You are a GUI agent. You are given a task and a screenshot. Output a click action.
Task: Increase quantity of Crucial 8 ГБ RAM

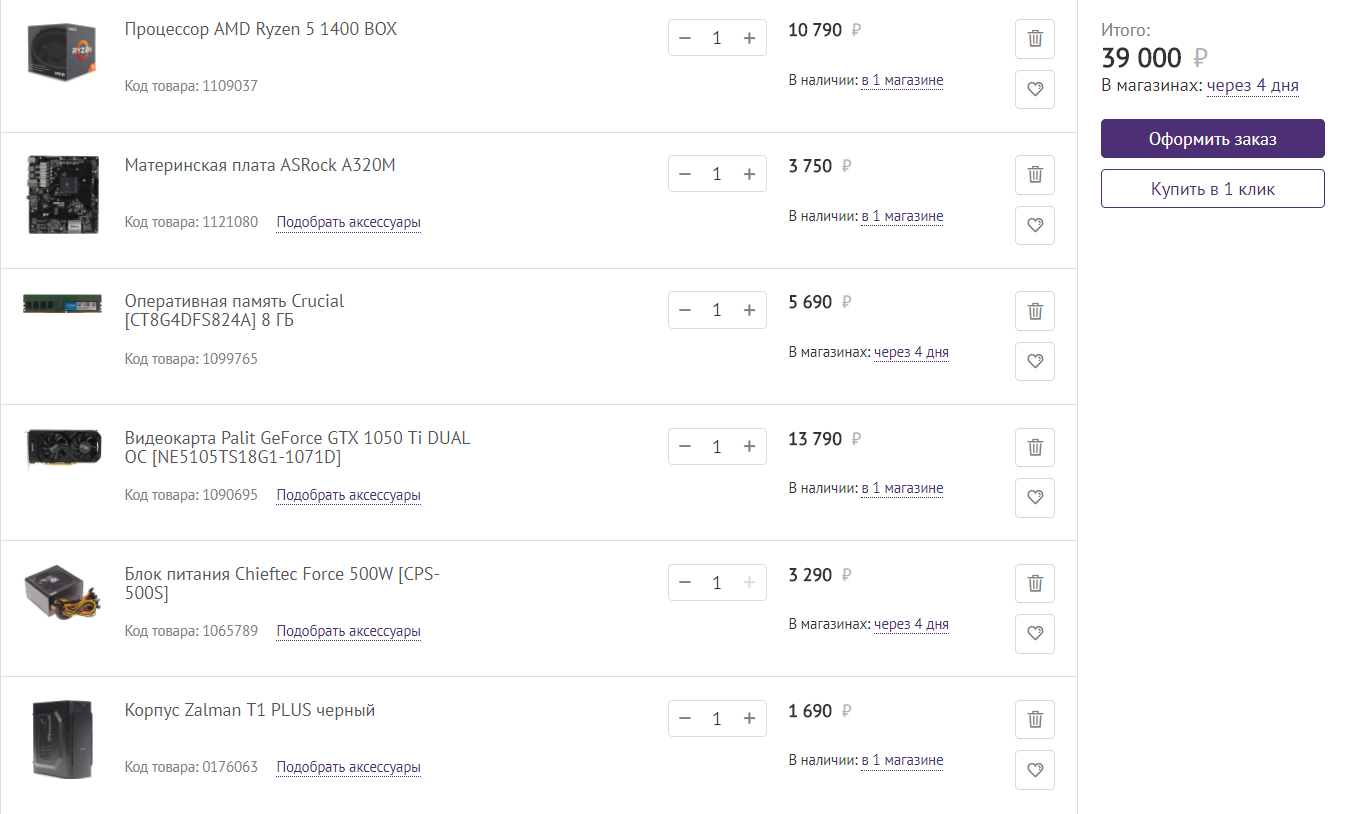coord(749,310)
